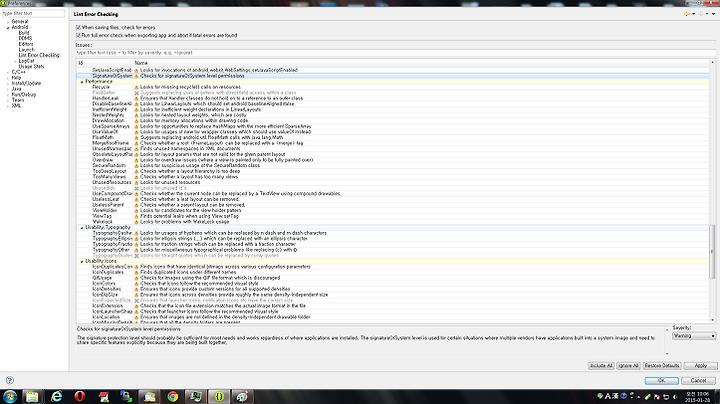Open Internet Explorer from the taskbar
The image size is (720, 404).
(56, 396)
